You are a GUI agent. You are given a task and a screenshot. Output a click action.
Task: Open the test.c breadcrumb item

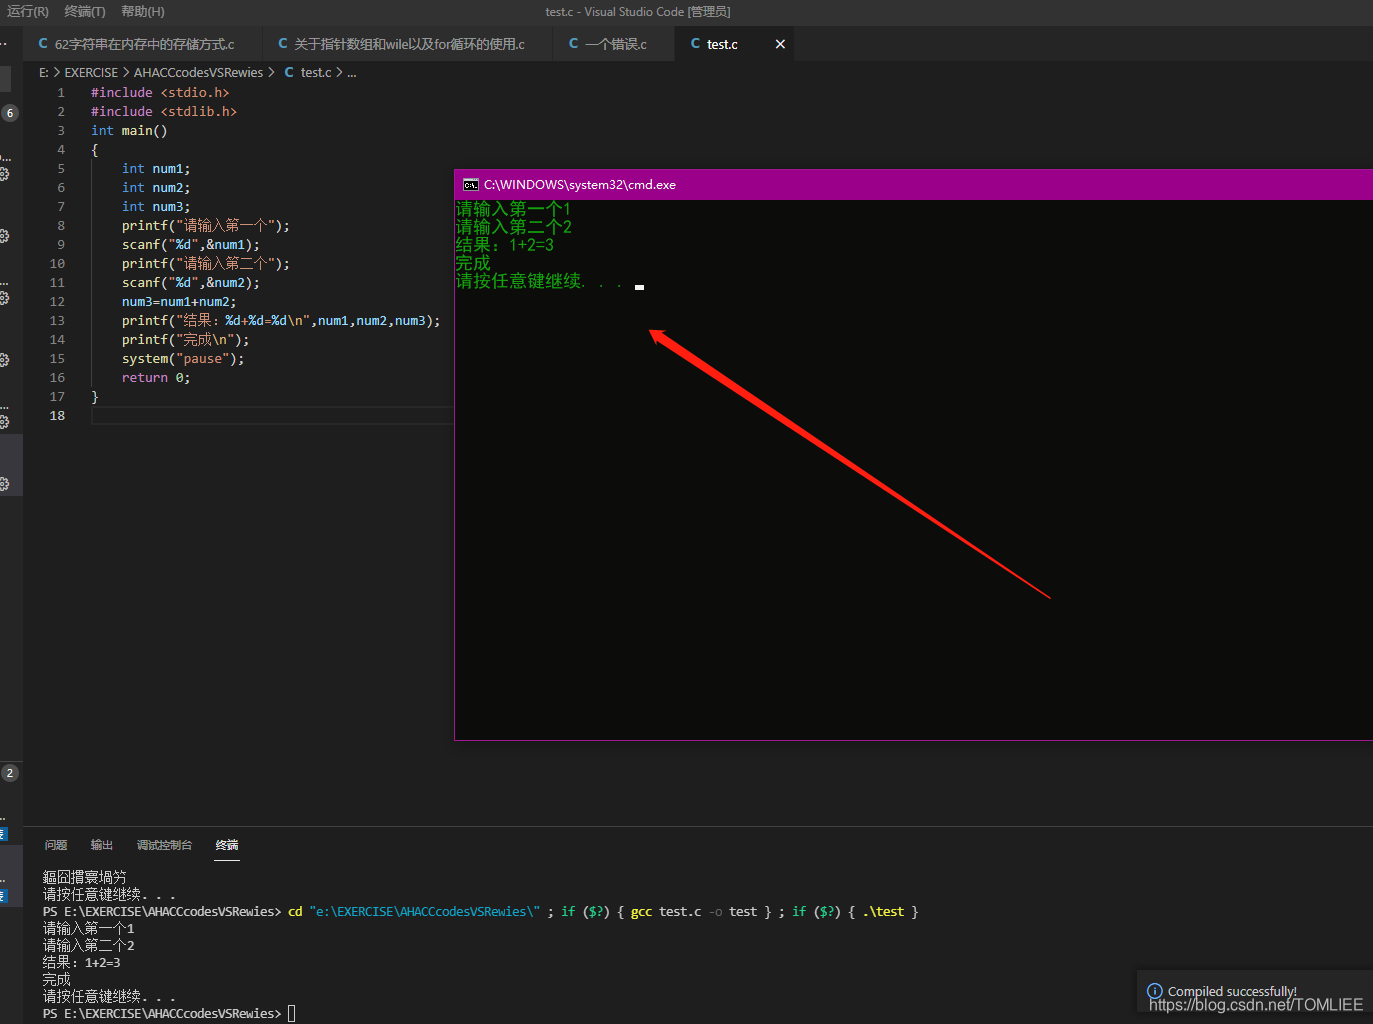[316, 72]
